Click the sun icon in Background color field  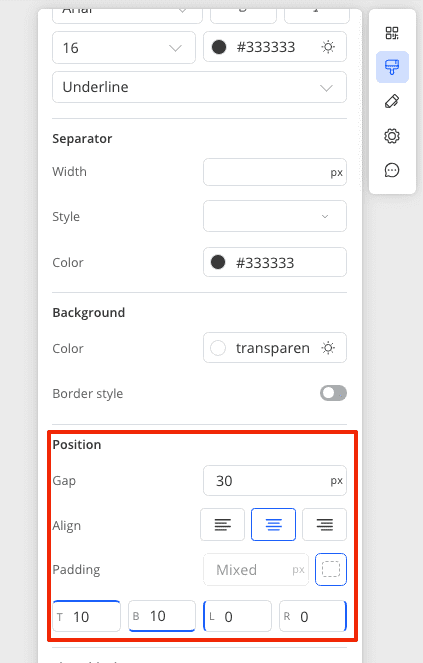click(328, 348)
